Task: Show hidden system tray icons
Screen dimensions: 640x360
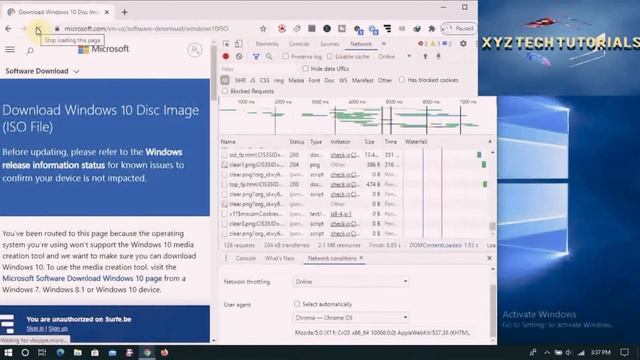Action: point(547,352)
